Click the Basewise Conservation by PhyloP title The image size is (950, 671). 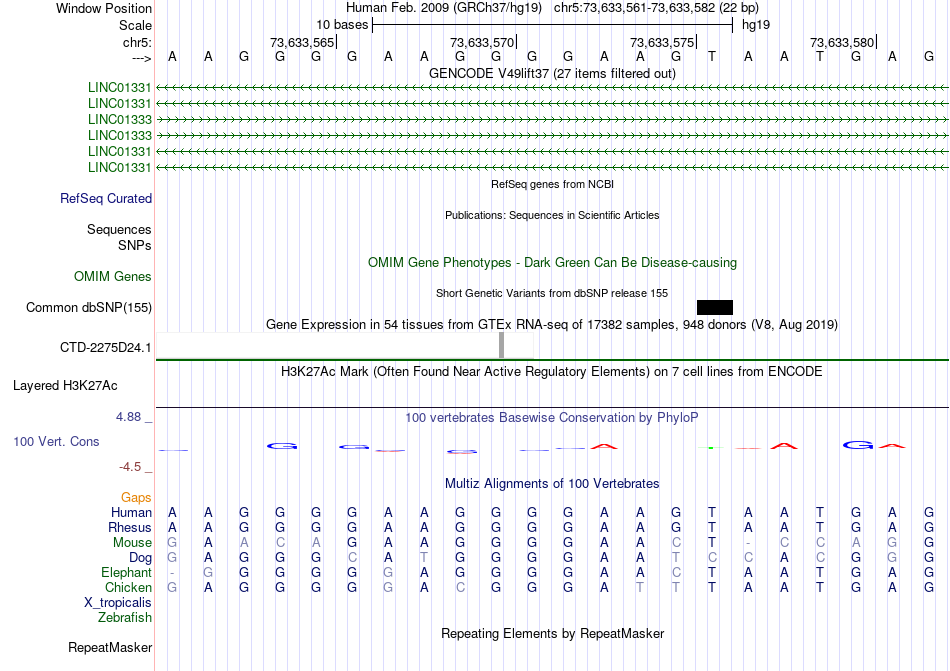pos(552,418)
